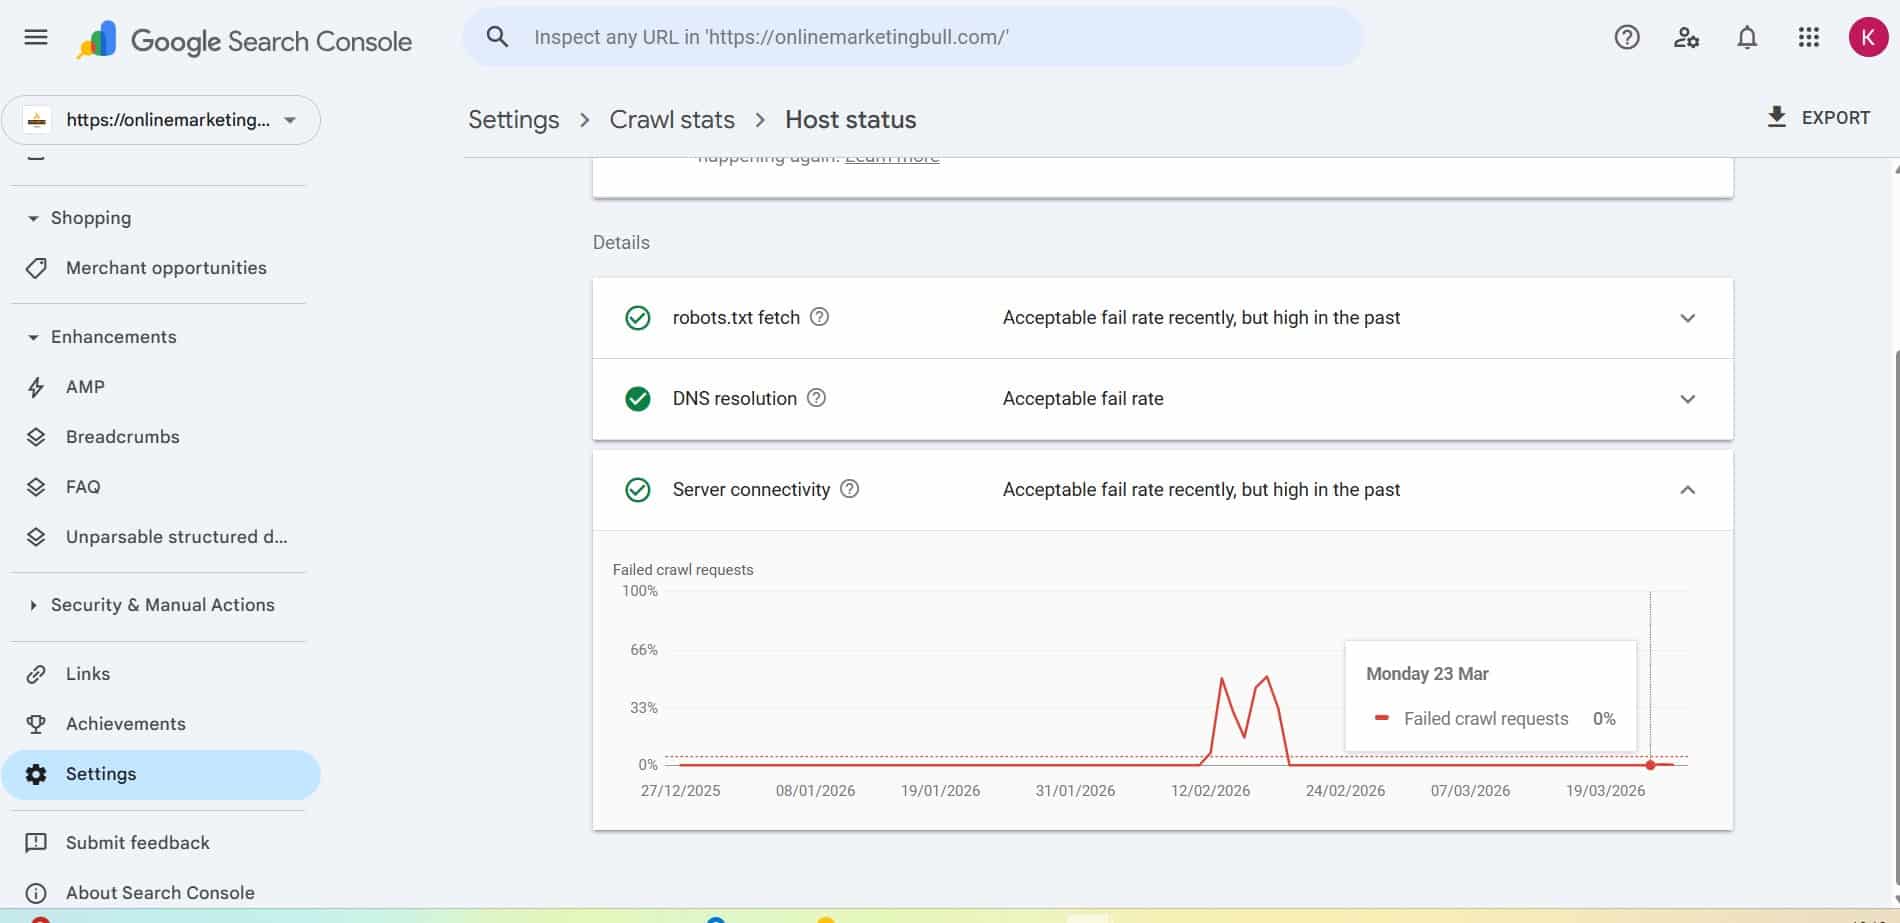Click the Achievements trophy icon

tap(36, 723)
